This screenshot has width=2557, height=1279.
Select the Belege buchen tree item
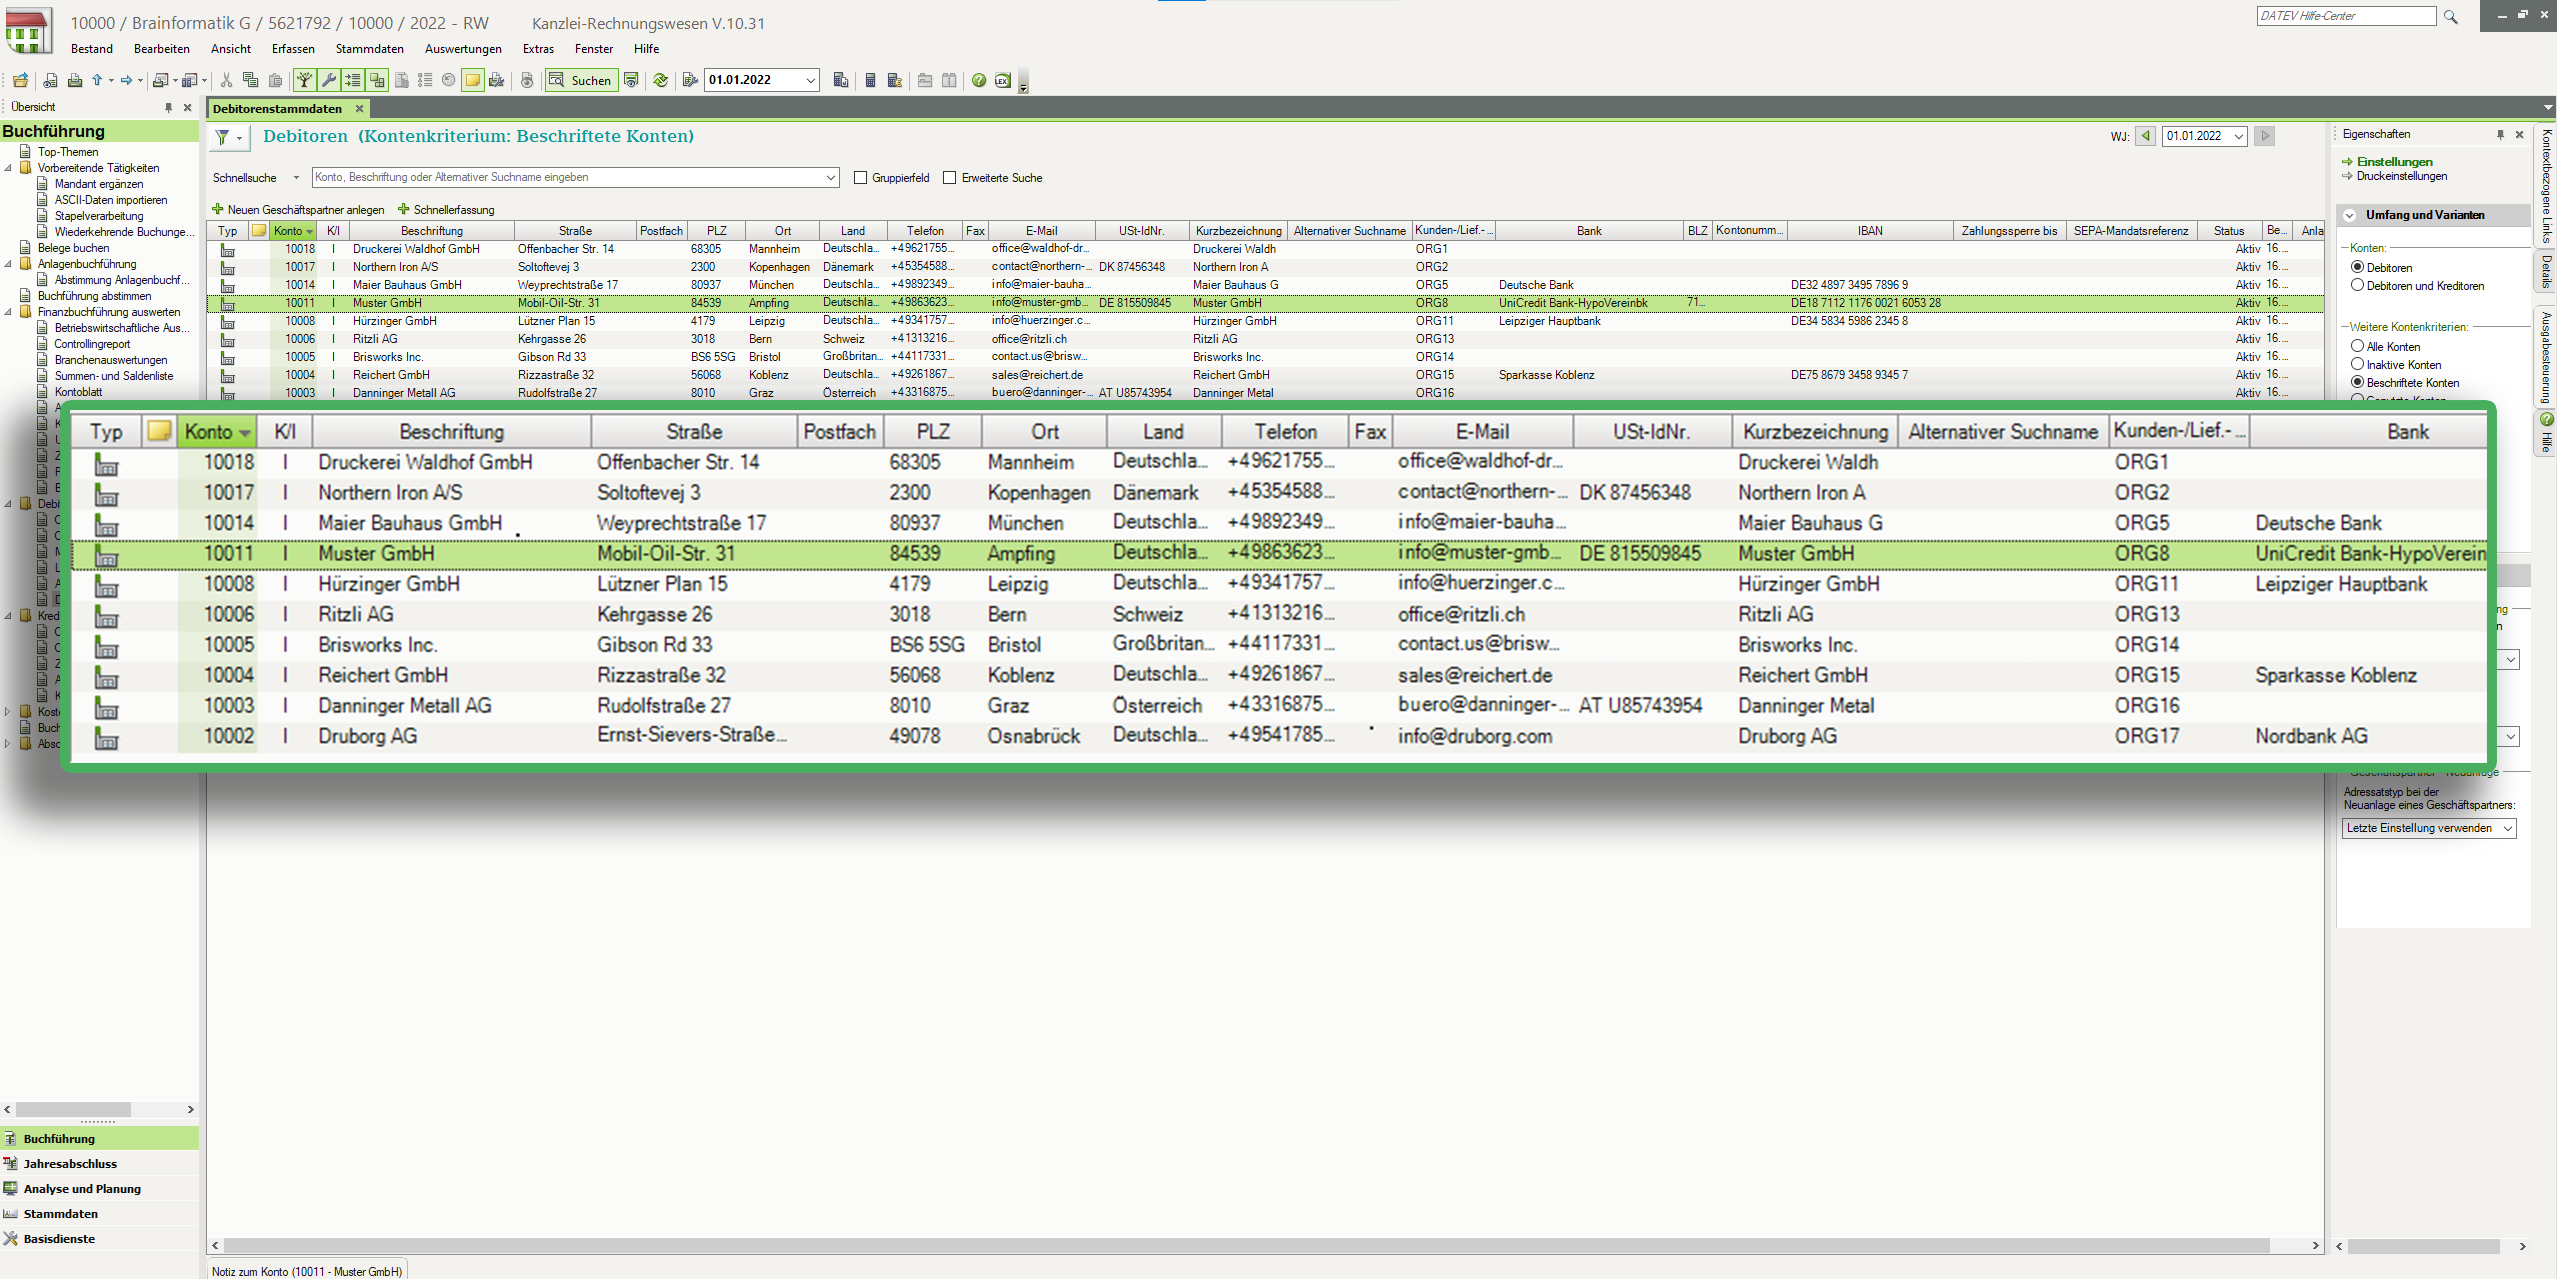point(73,248)
